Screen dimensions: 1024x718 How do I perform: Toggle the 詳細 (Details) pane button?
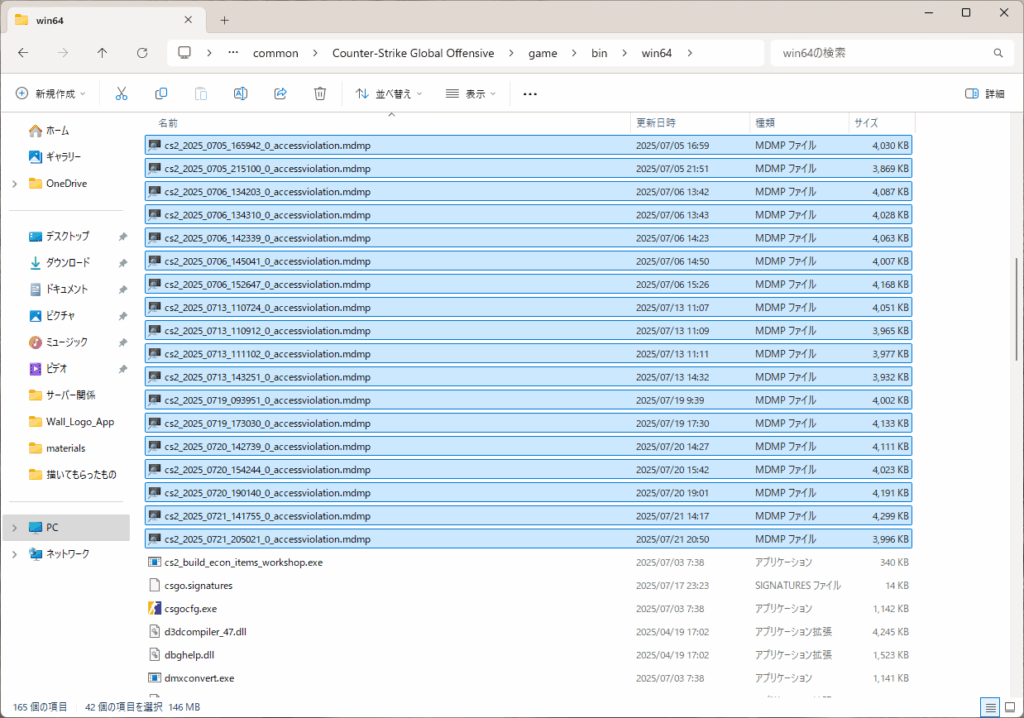click(x=985, y=93)
